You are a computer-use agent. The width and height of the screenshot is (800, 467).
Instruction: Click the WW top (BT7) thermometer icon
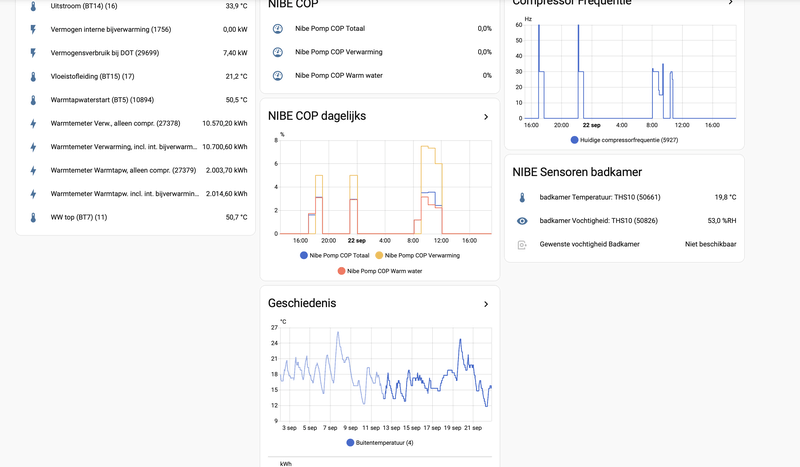coord(33,217)
